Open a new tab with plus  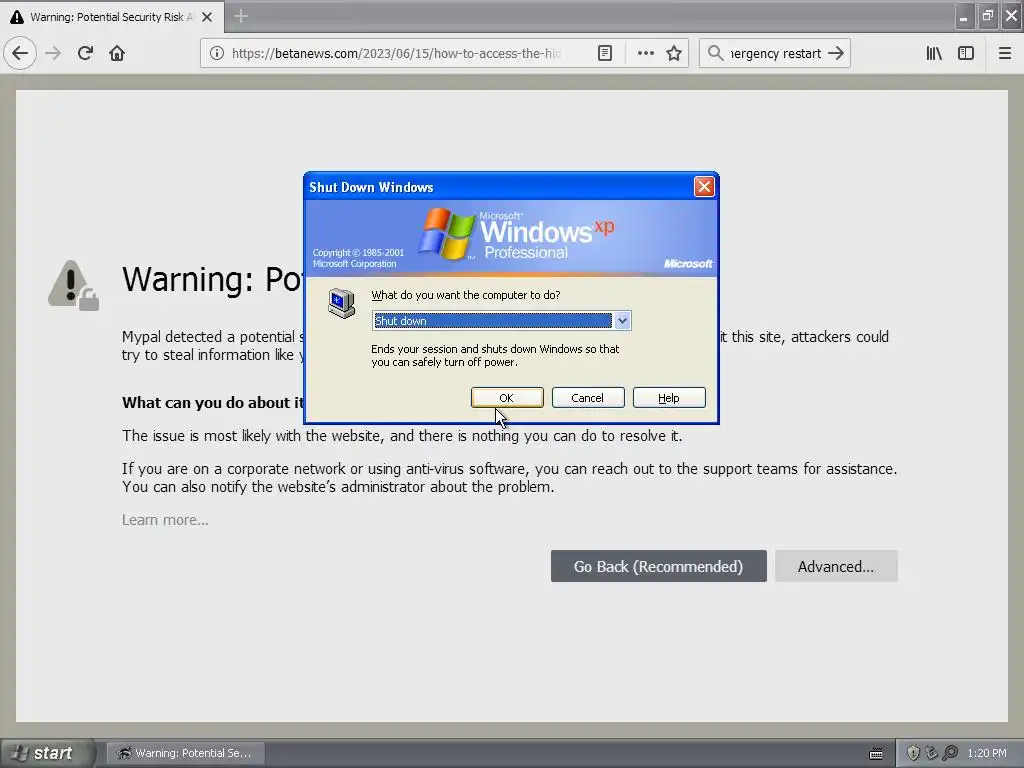pyautogui.click(x=241, y=16)
